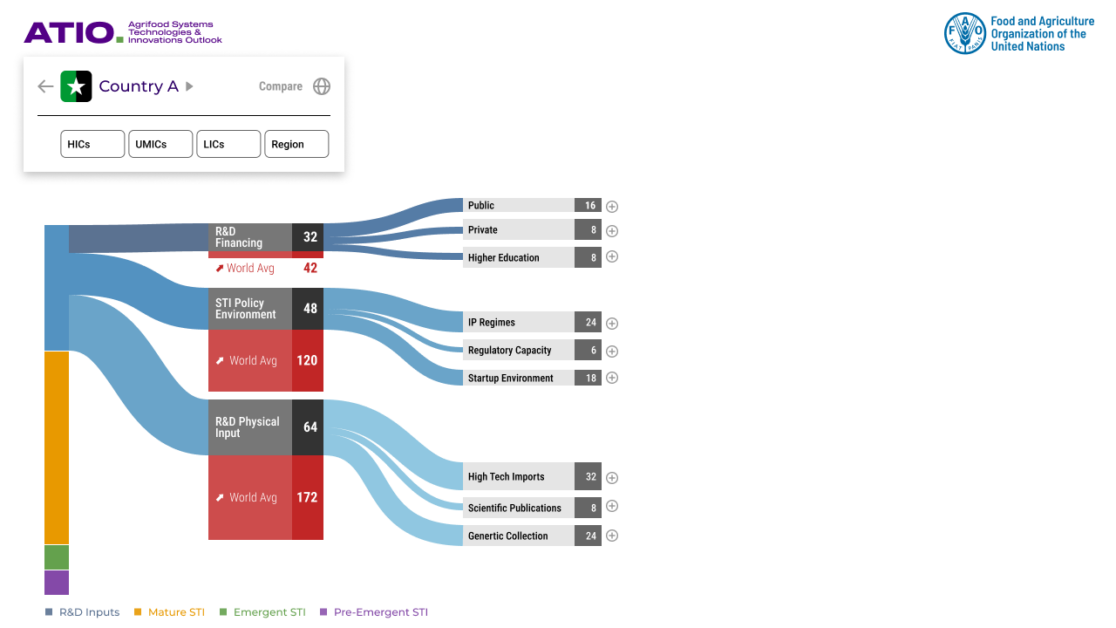The image size is (1116, 628).
Task: Toggle the LICs comparison filter
Action: coord(228,144)
